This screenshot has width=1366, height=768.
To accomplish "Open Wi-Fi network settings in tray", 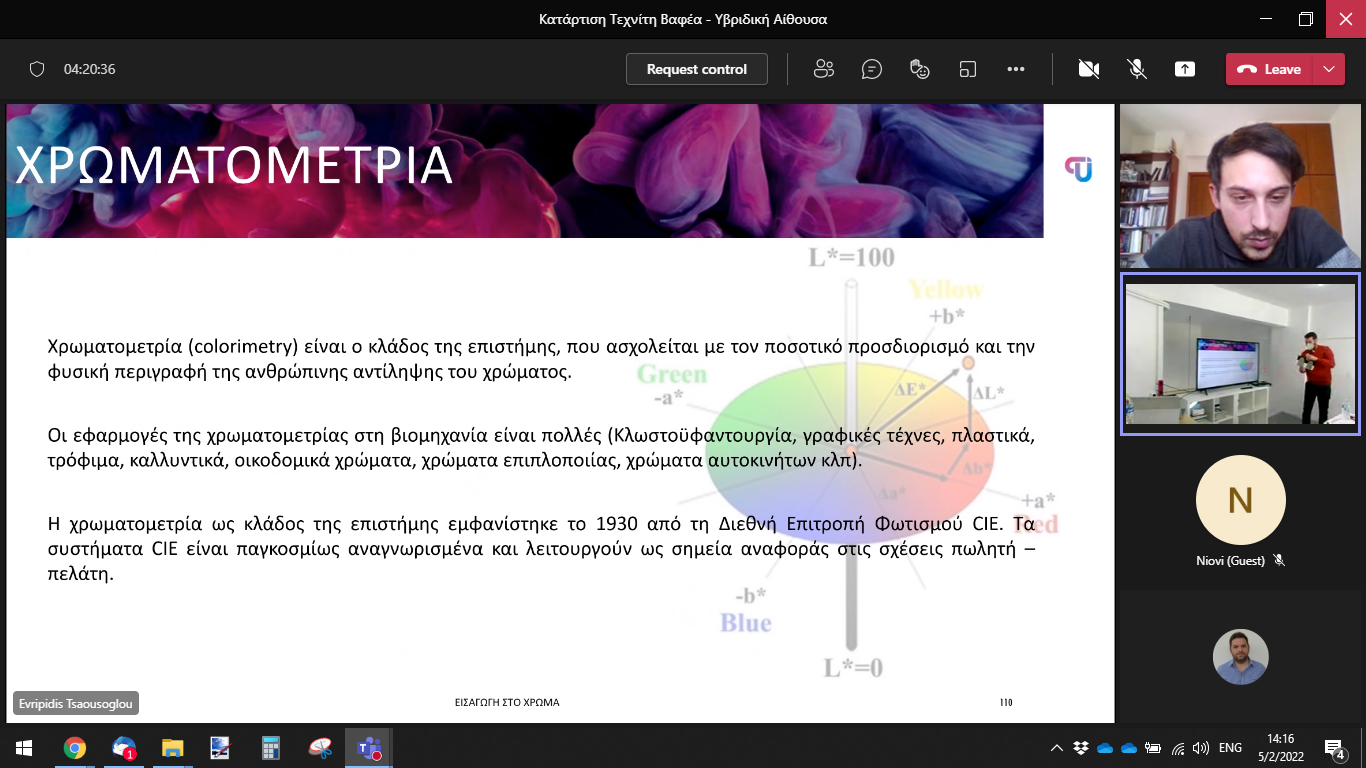I will point(1178,748).
